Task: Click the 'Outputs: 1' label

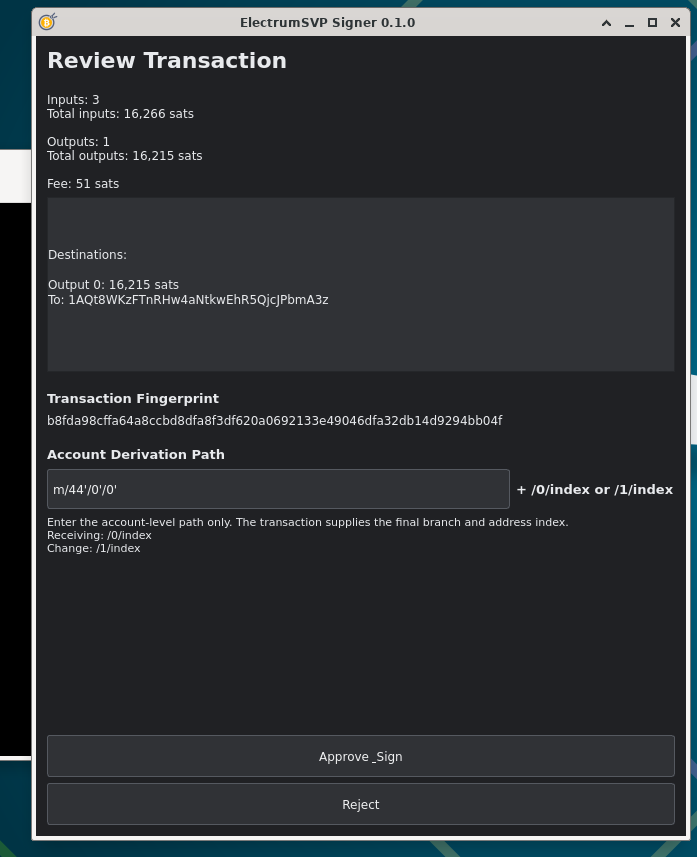Action: [x=78, y=142]
